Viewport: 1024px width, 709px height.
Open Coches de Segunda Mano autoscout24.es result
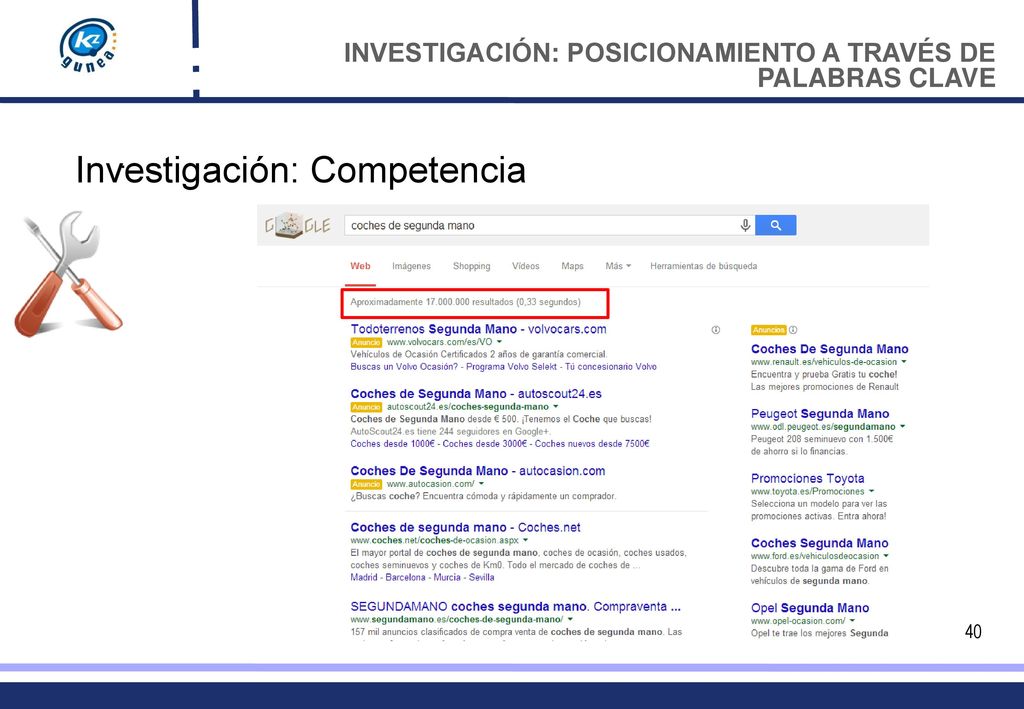click(476, 394)
